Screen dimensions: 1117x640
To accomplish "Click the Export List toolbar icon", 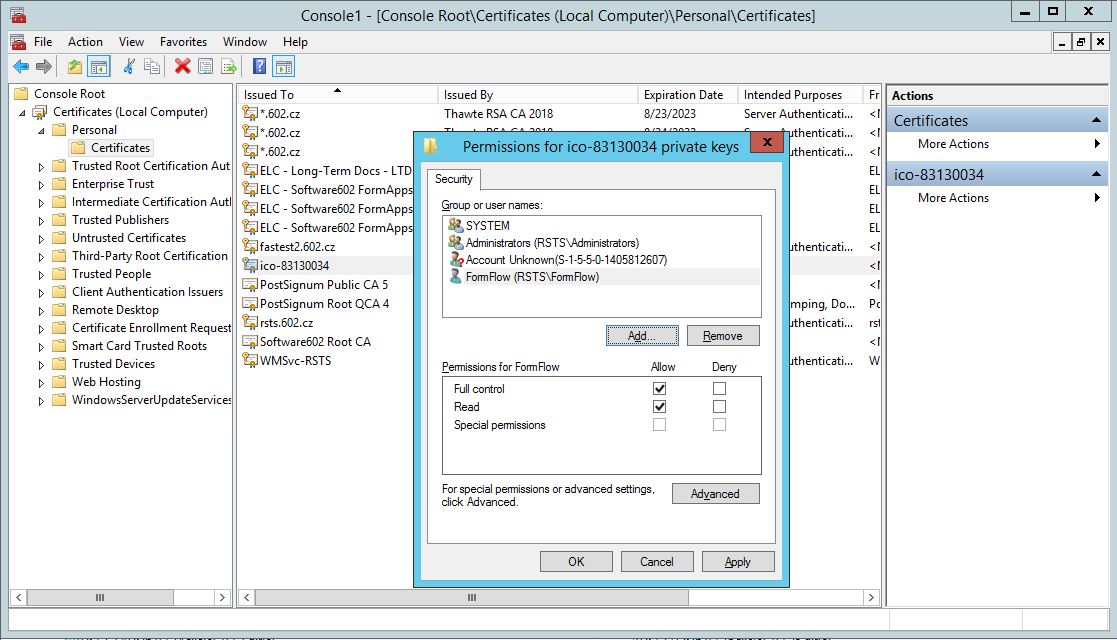I will pos(229,67).
